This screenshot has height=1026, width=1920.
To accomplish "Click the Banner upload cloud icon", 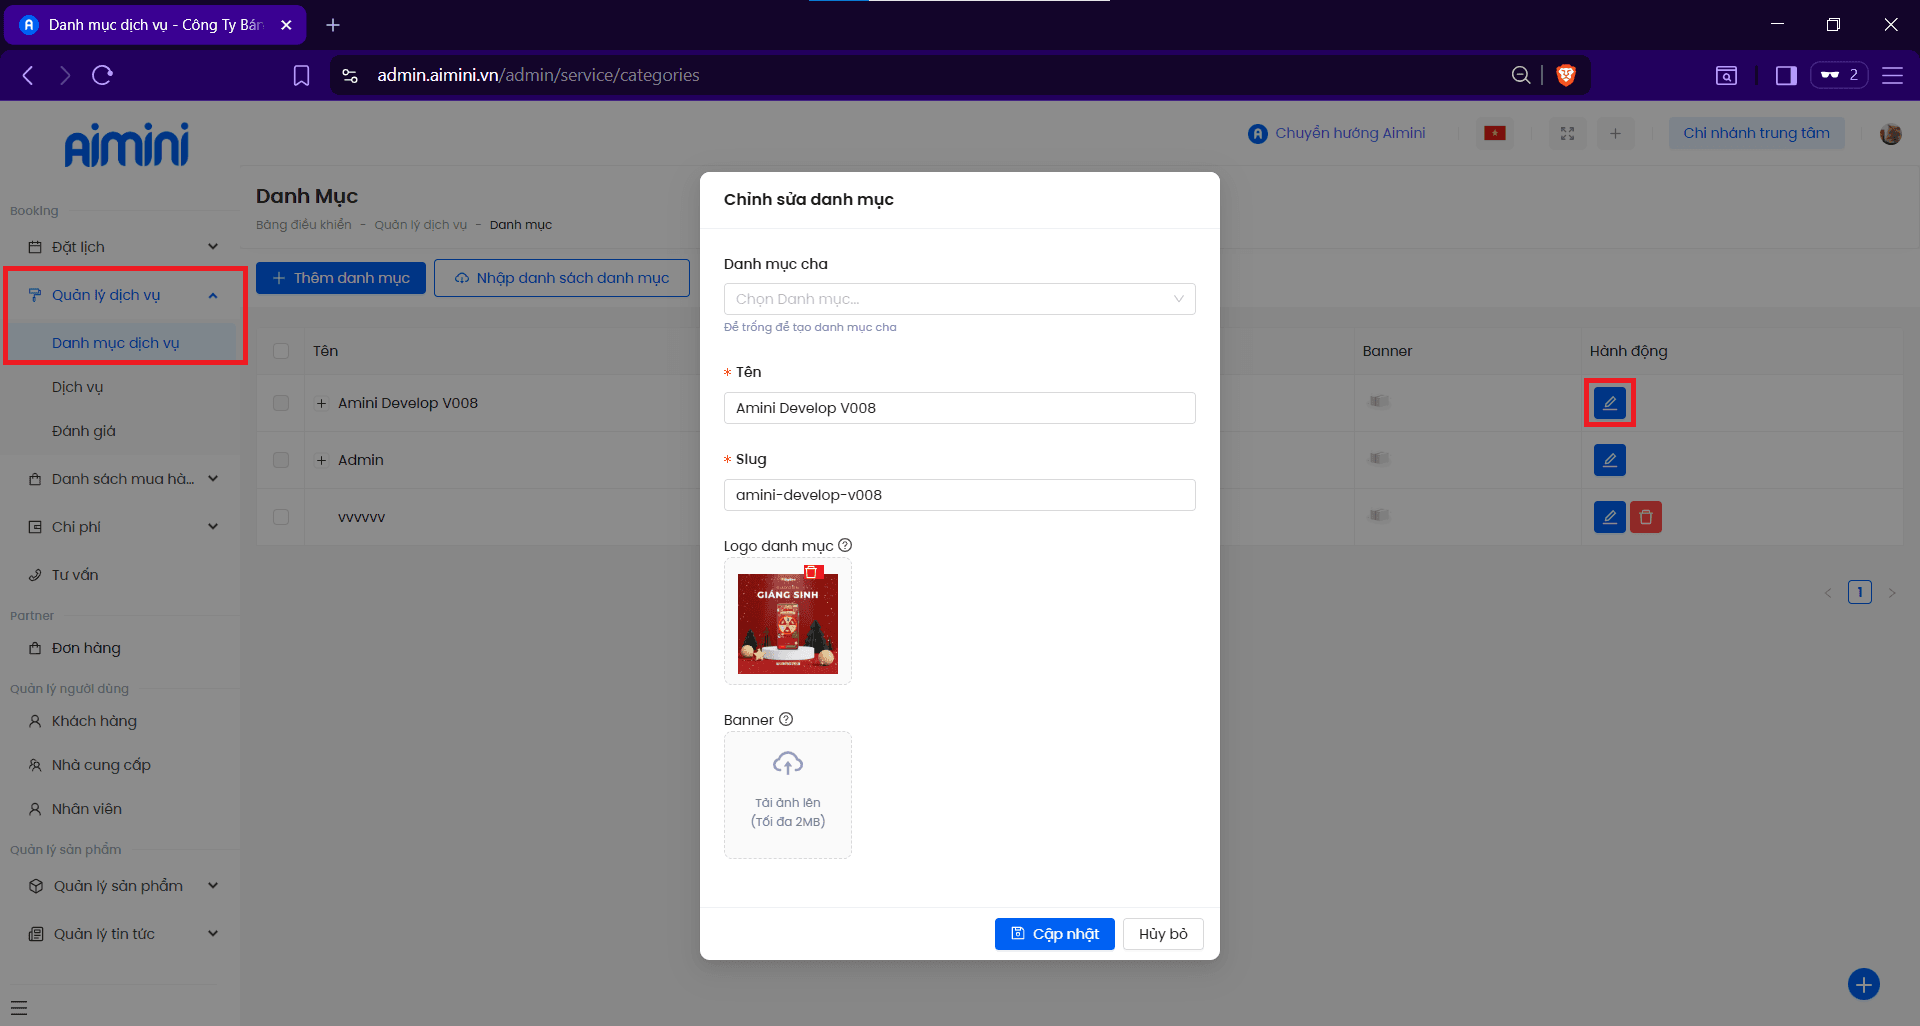I will click(x=787, y=765).
